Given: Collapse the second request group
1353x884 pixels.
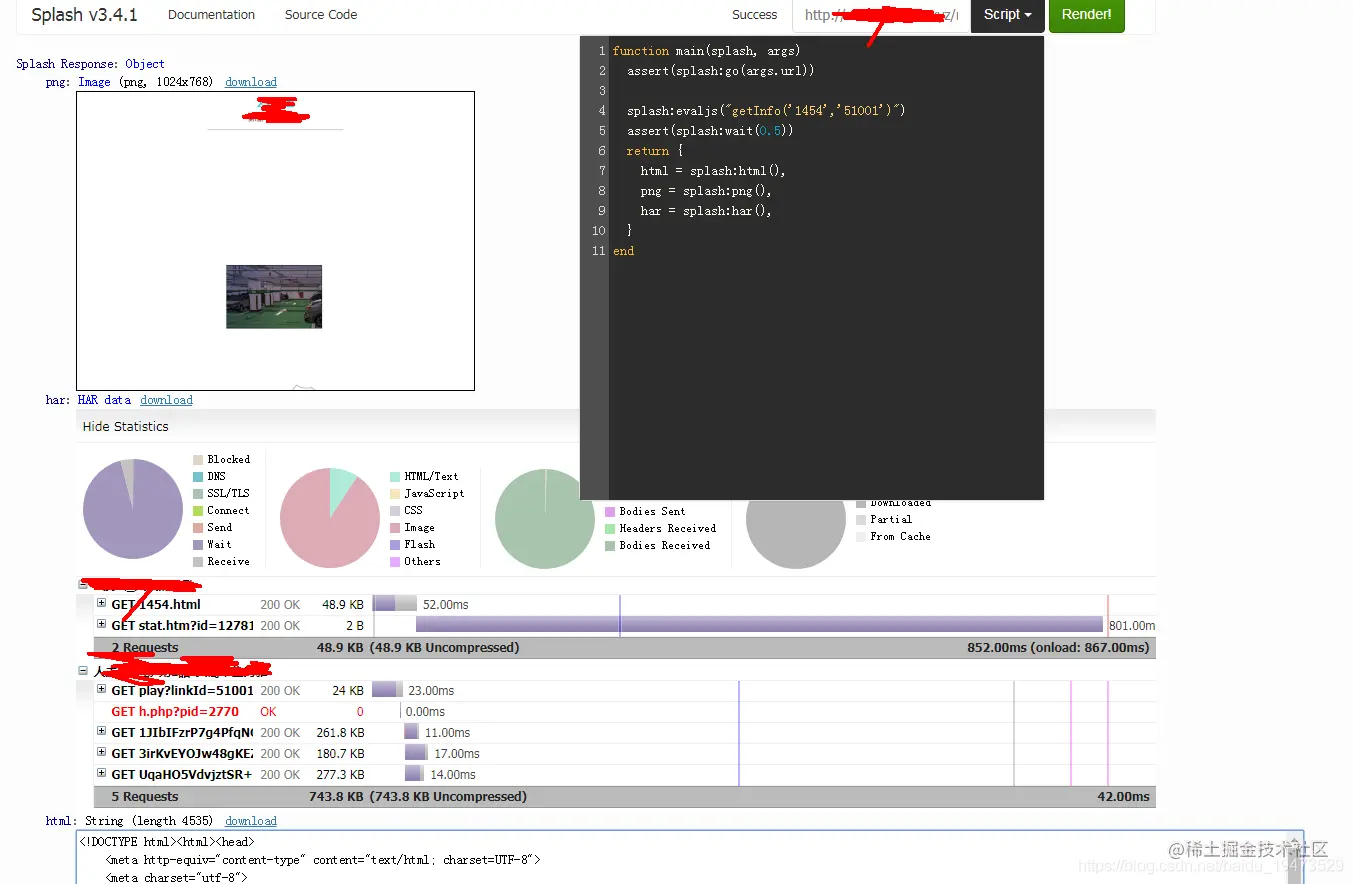Looking at the screenshot, I should (85, 670).
